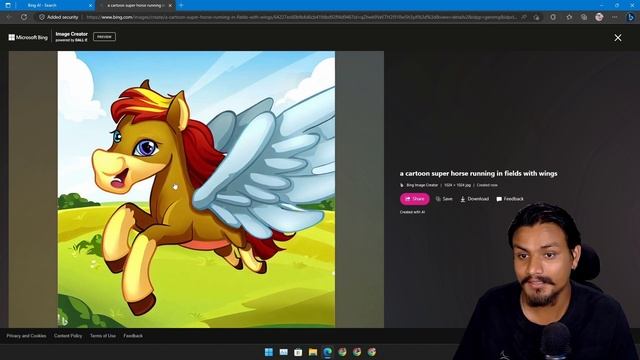This screenshot has height=360, width=640.
Task: Click the Microsoft Bing logo
Action: pyautogui.click(x=28, y=37)
